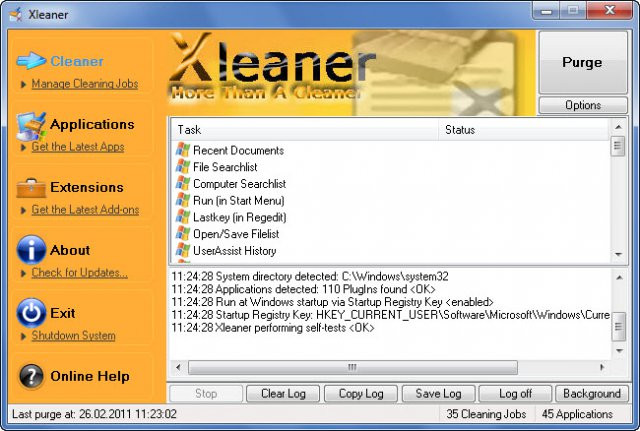Click the log horizontal scroll left arrow
The image size is (640, 431).
pos(178,367)
